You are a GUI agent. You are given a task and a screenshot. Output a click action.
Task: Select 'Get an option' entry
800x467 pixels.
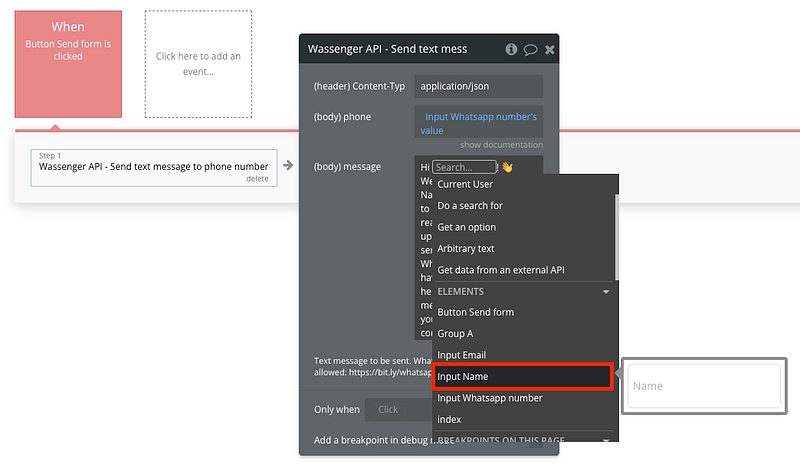466,227
